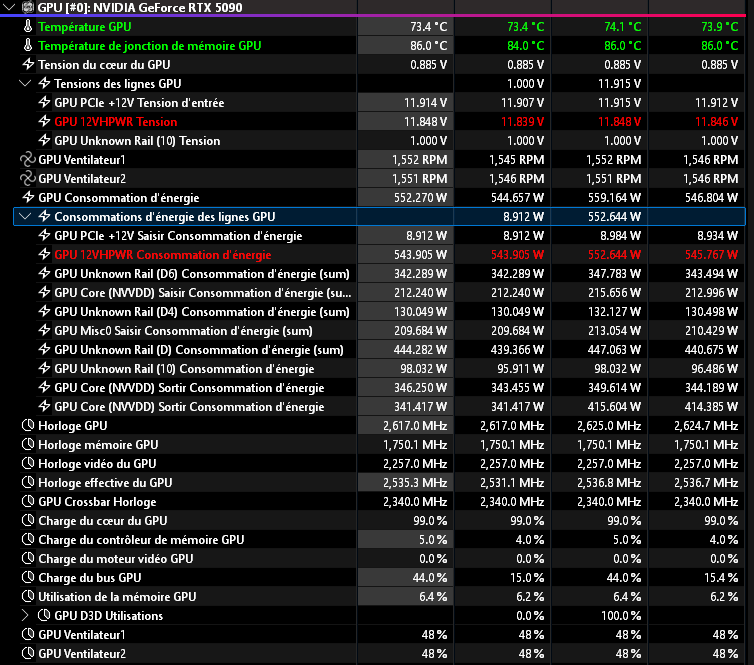Click the thermometer icon beside Température GPU
This screenshot has height=665, width=754.
[28, 26]
